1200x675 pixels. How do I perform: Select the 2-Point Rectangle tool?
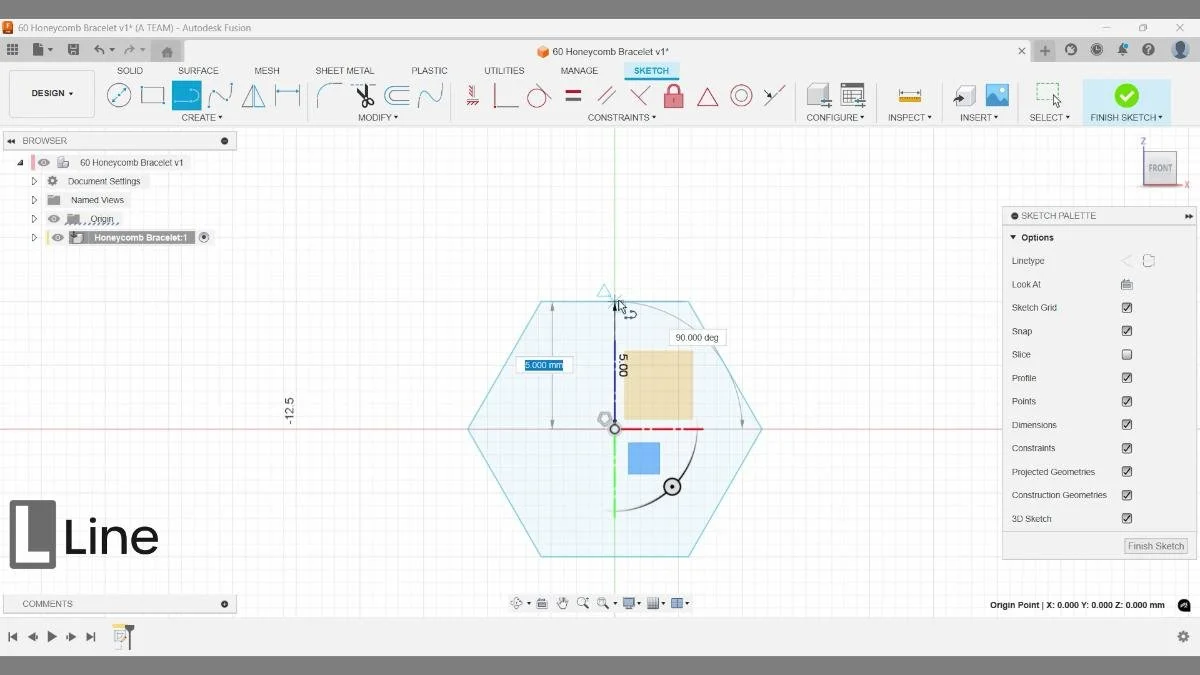point(152,95)
